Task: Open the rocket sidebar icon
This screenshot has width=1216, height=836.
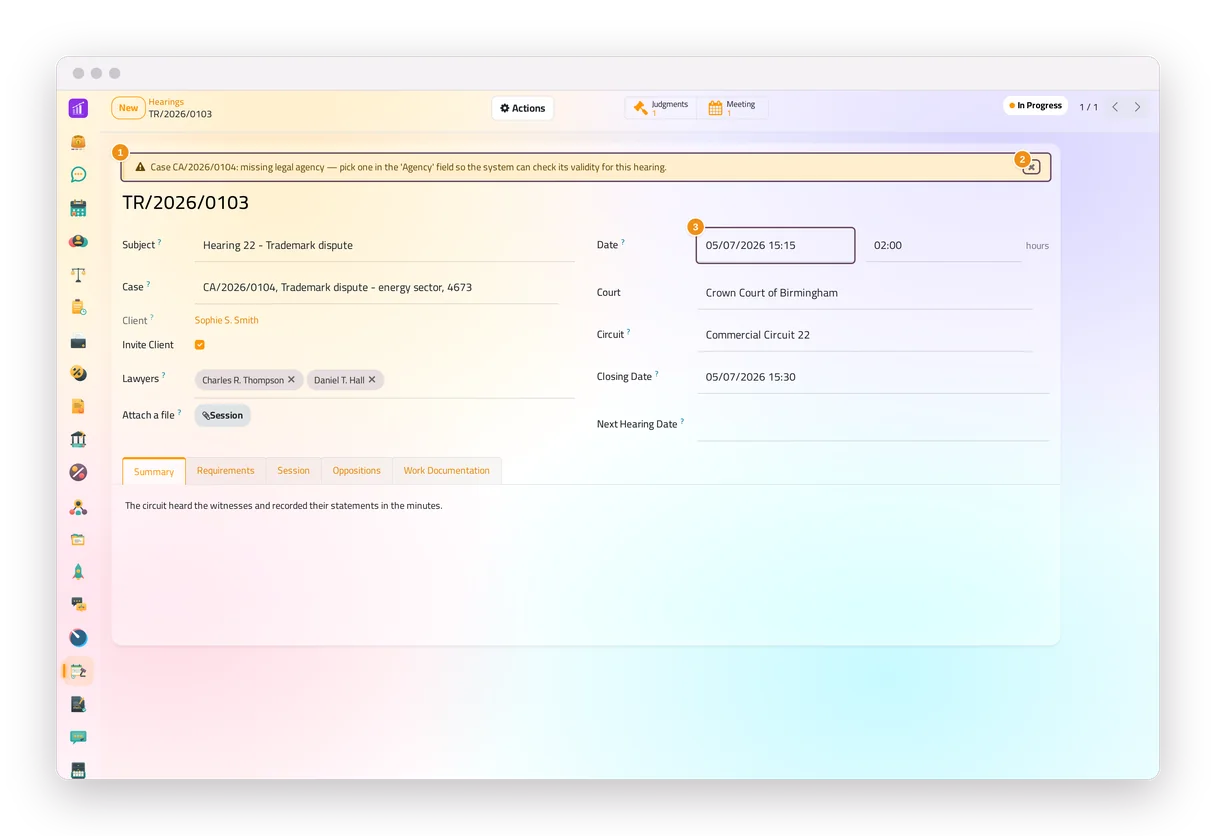Action: (x=78, y=572)
